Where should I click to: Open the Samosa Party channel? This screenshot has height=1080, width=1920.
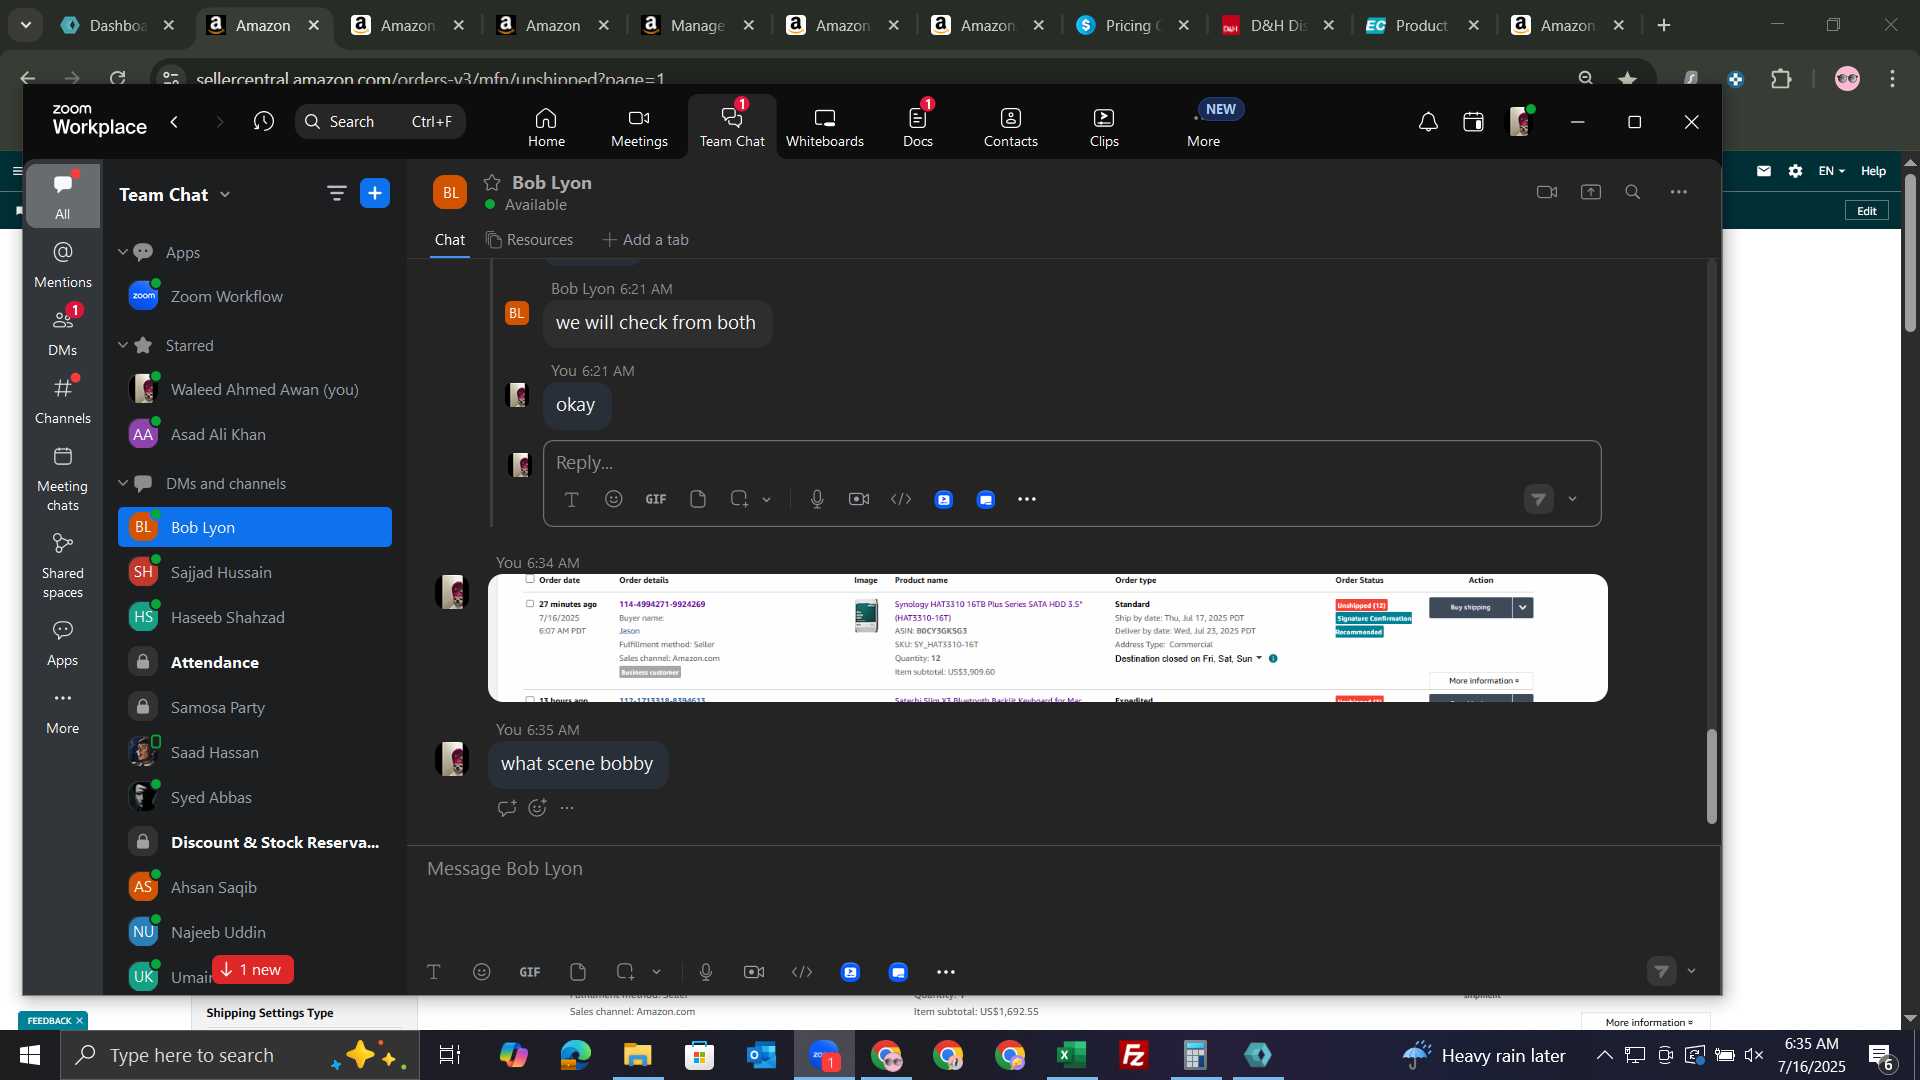(x=255, y=707)
